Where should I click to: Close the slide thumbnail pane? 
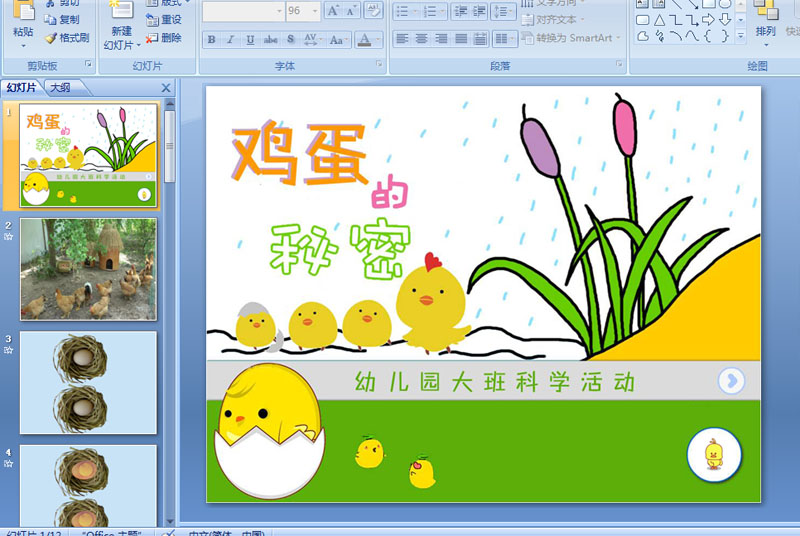tap(166, 88)
